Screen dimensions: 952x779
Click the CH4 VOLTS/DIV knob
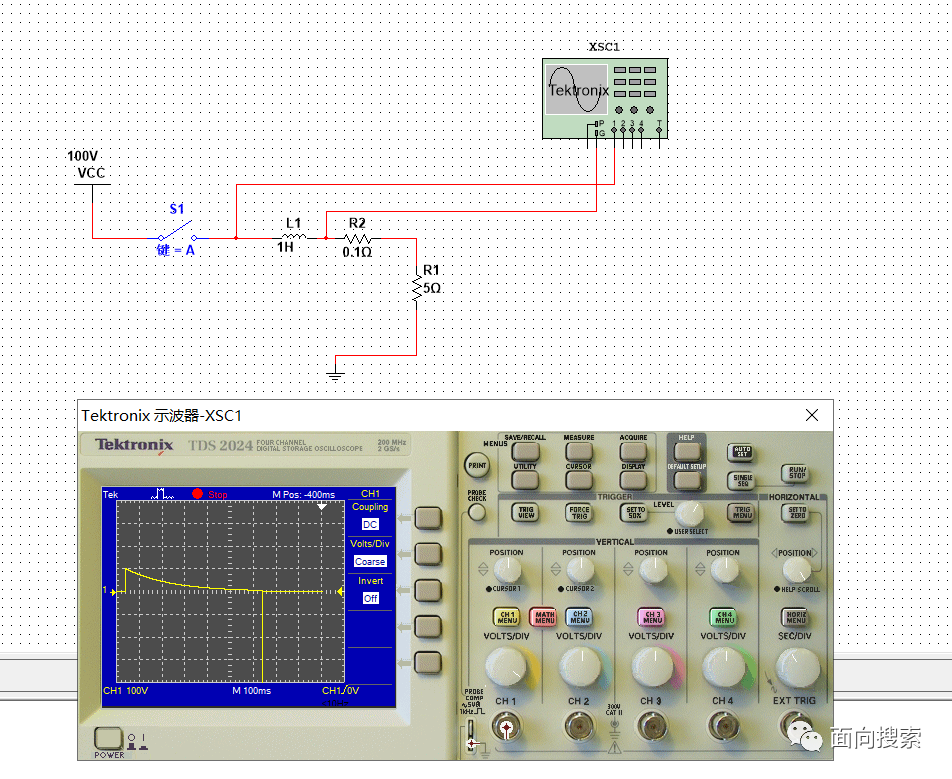point(724,667)
